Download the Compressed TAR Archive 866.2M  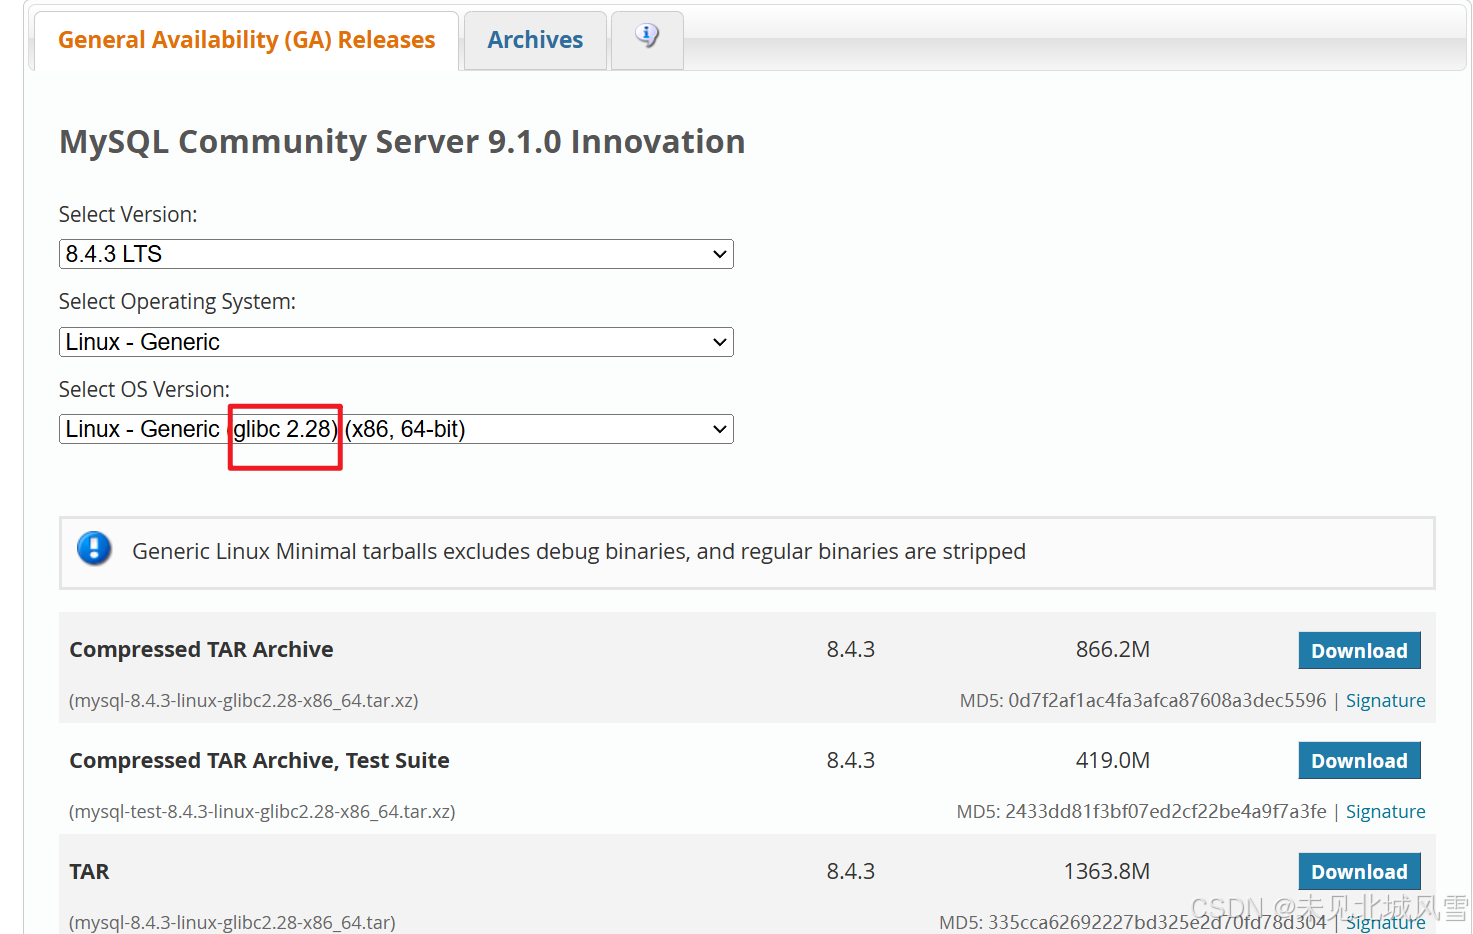pos(1359,651)
